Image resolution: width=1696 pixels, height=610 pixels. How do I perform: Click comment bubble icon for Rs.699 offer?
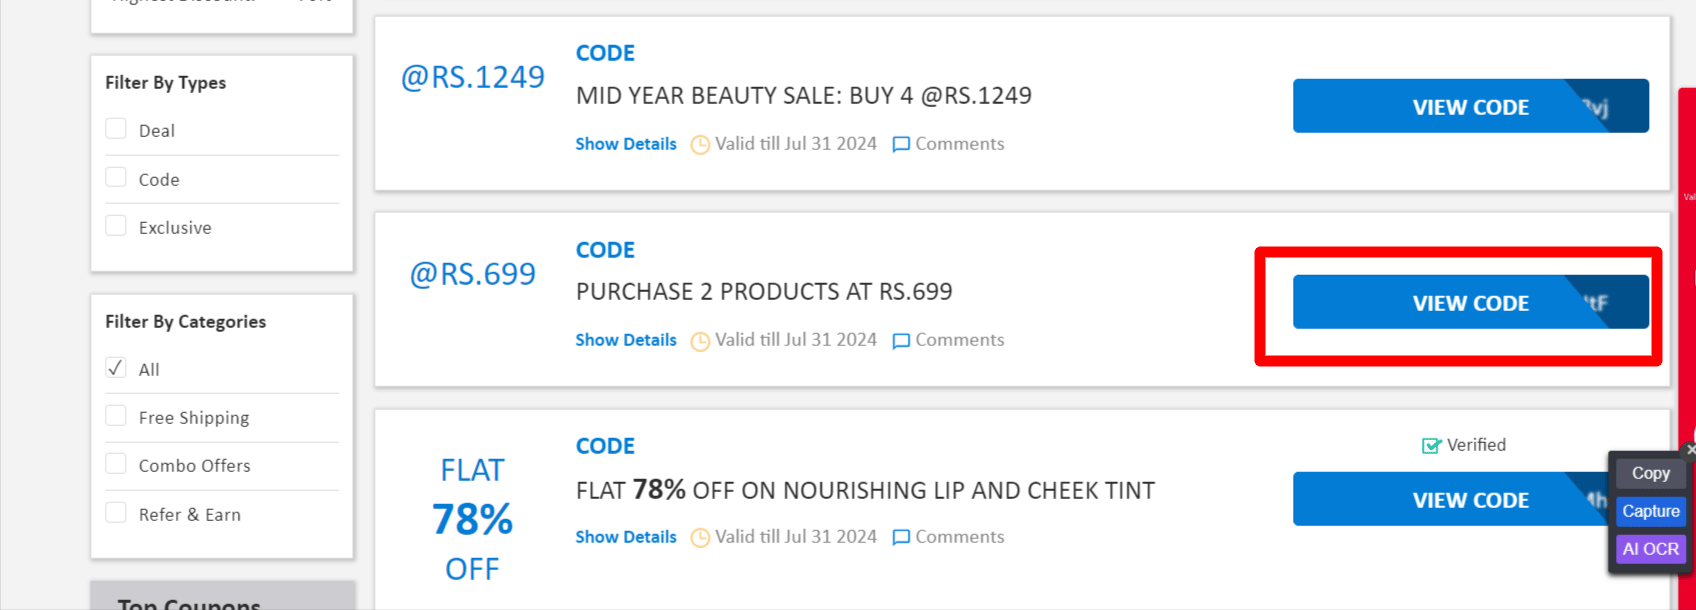[901, 341]
